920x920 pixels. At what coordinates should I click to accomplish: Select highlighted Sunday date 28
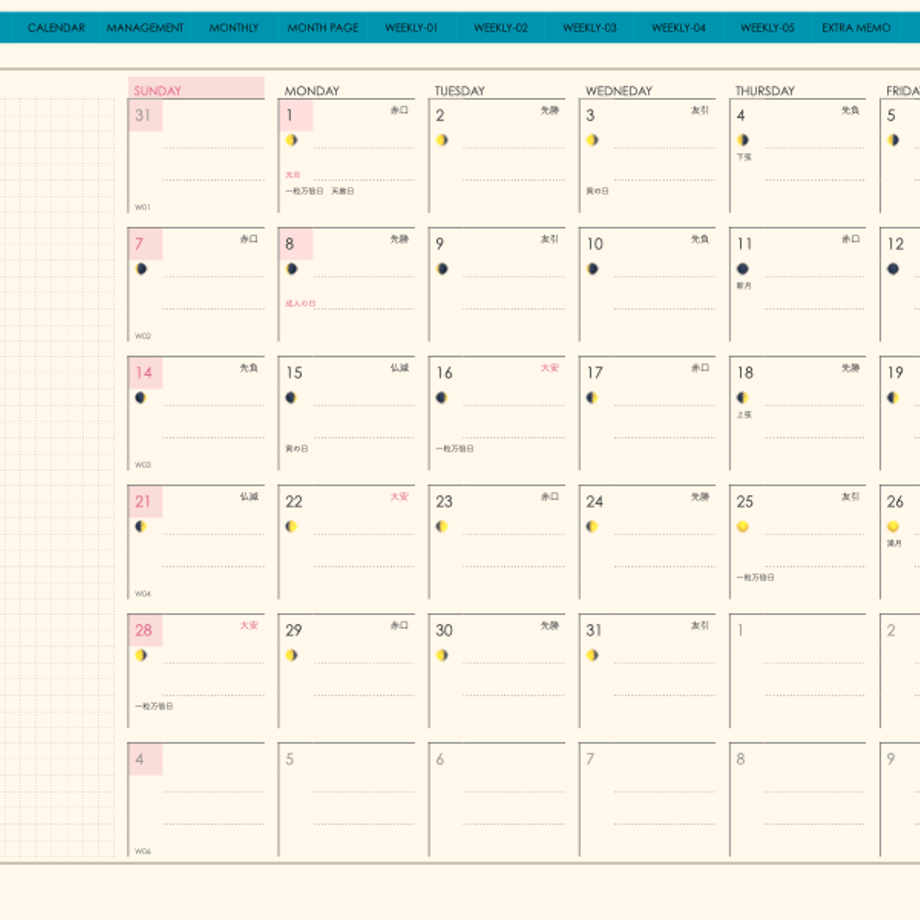144,630
